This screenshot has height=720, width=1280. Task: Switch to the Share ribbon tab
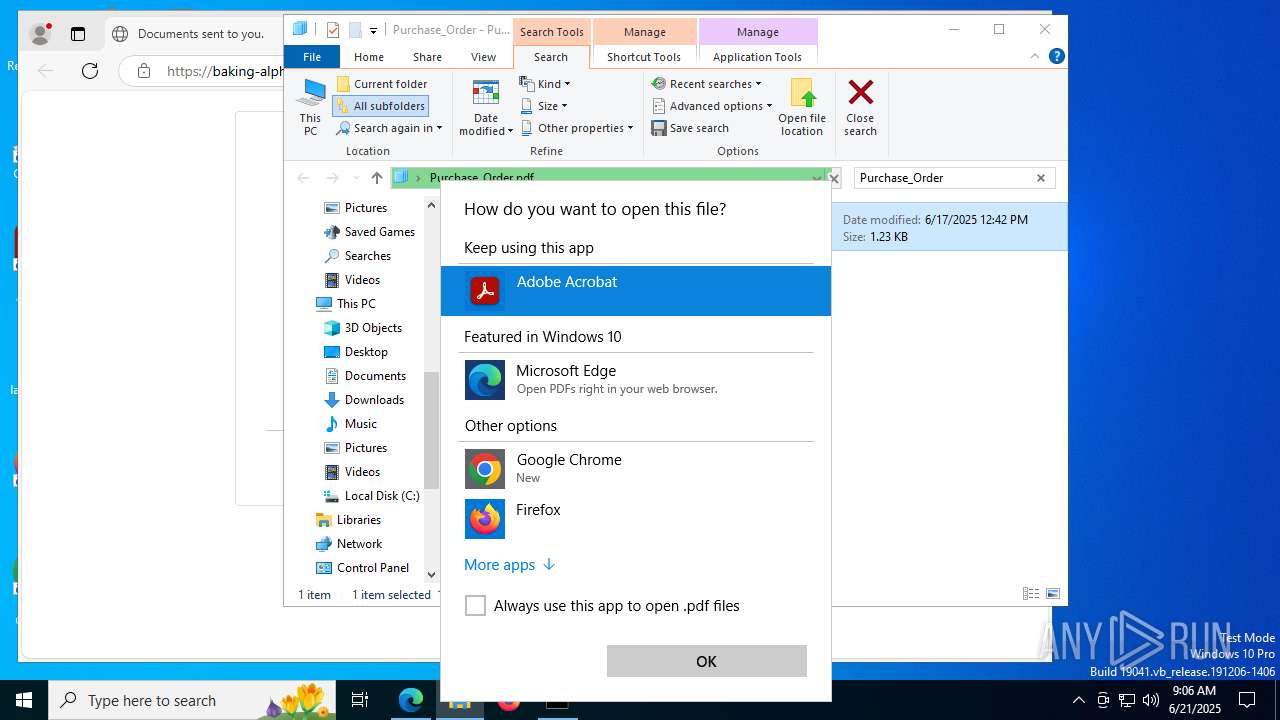point(427,57)
